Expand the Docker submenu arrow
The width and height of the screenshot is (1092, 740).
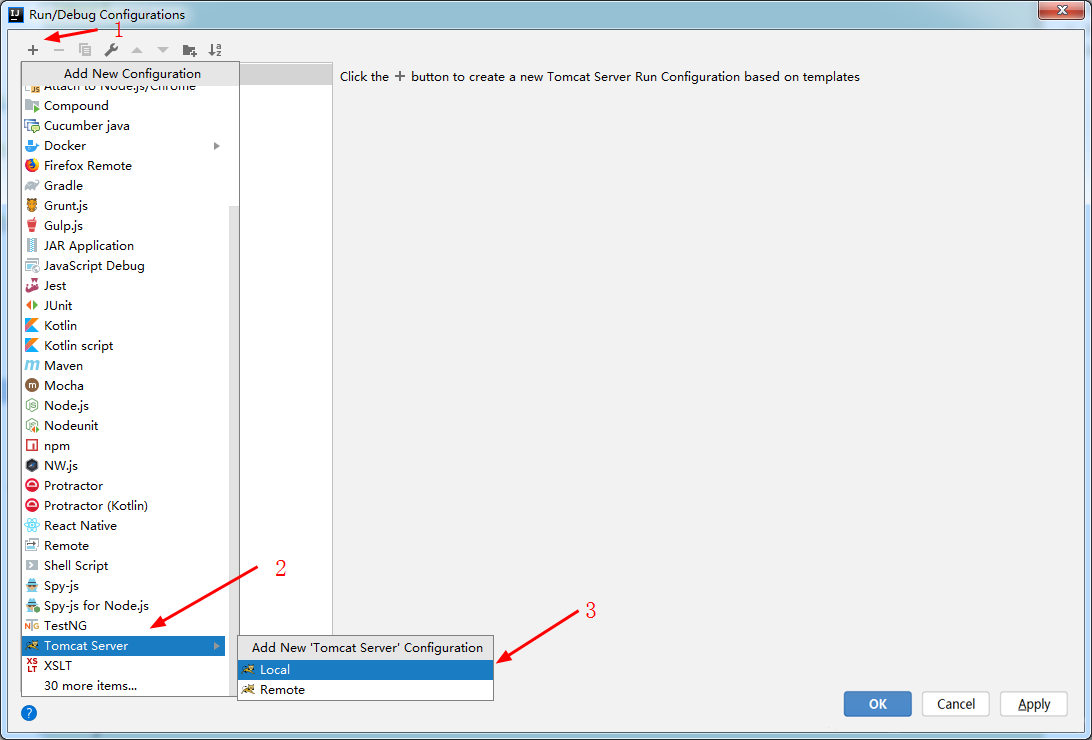(x=217, y=146)
